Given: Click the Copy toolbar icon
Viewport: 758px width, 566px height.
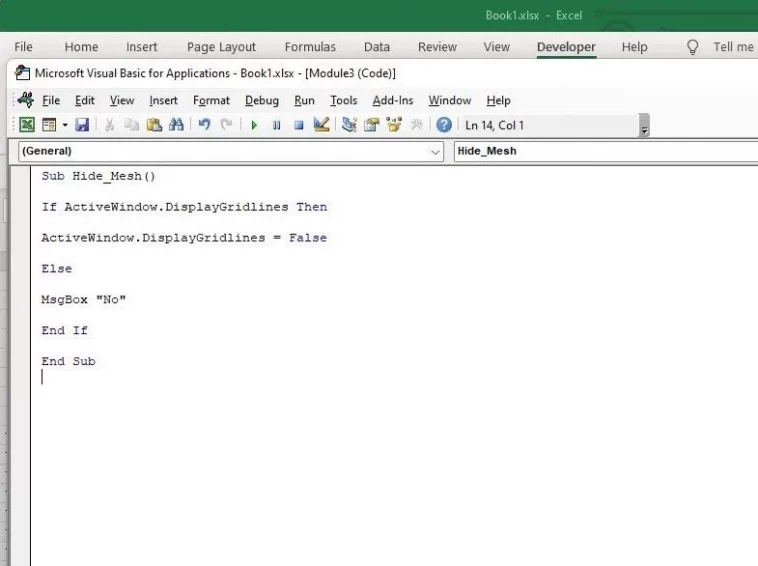Looking at the screenshot, I should 131,125.
